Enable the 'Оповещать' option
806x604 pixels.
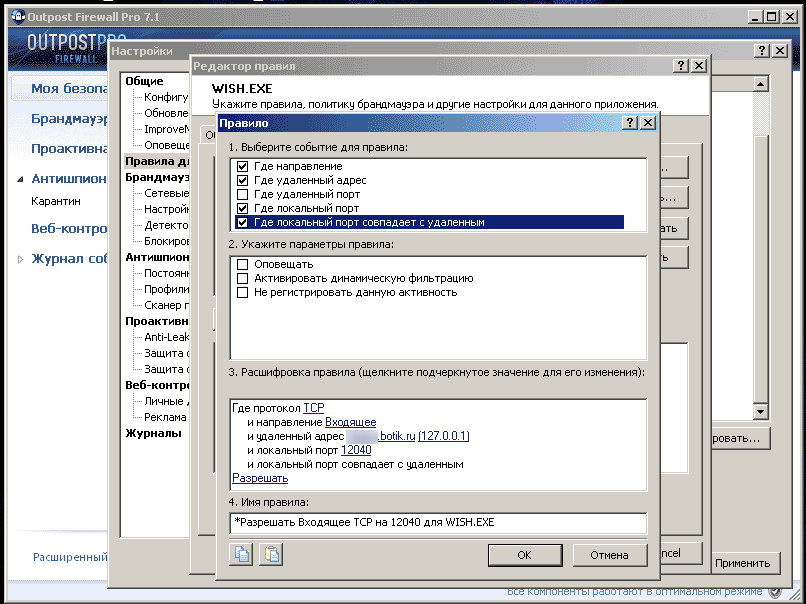click(x=243, y=264)
